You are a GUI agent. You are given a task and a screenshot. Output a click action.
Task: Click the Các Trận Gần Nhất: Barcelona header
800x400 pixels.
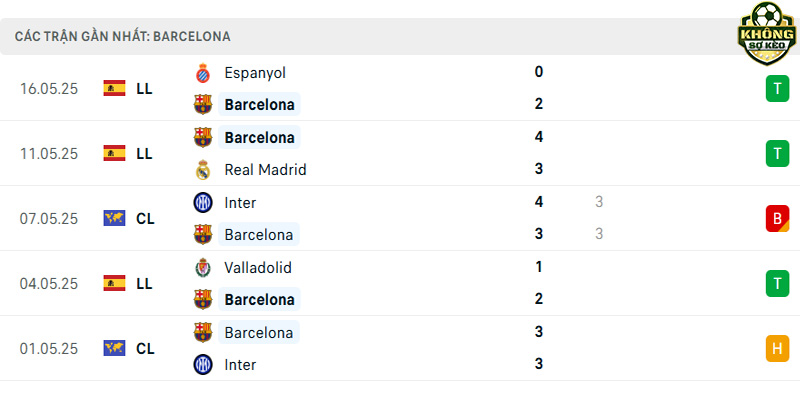(122, 37)
